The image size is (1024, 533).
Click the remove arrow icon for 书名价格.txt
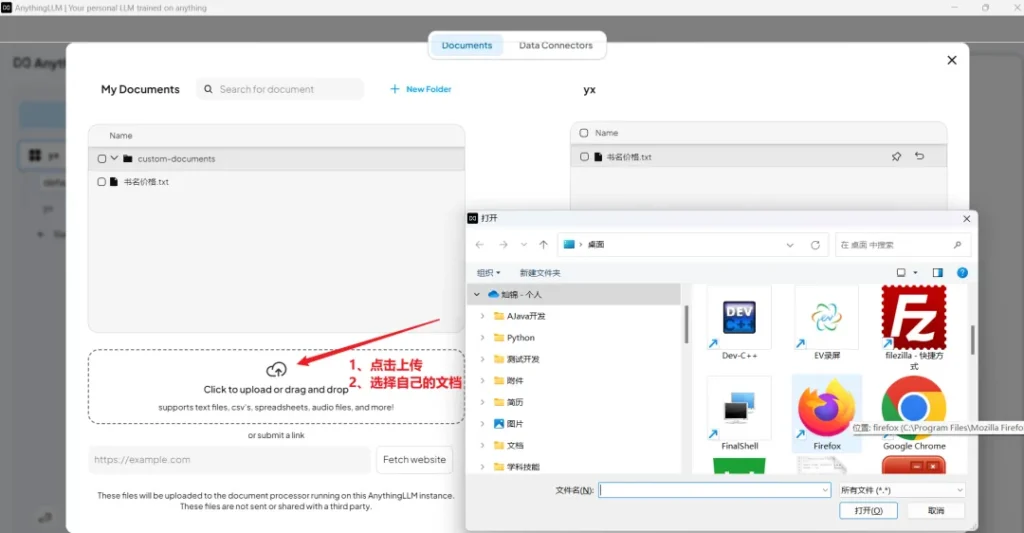(919, 157)
